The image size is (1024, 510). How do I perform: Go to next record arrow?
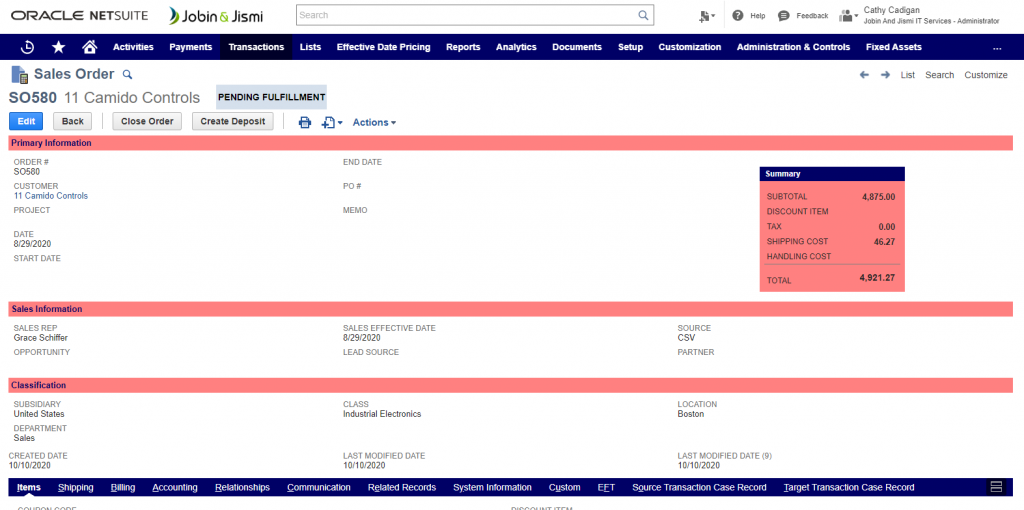(x=886, y=75)
